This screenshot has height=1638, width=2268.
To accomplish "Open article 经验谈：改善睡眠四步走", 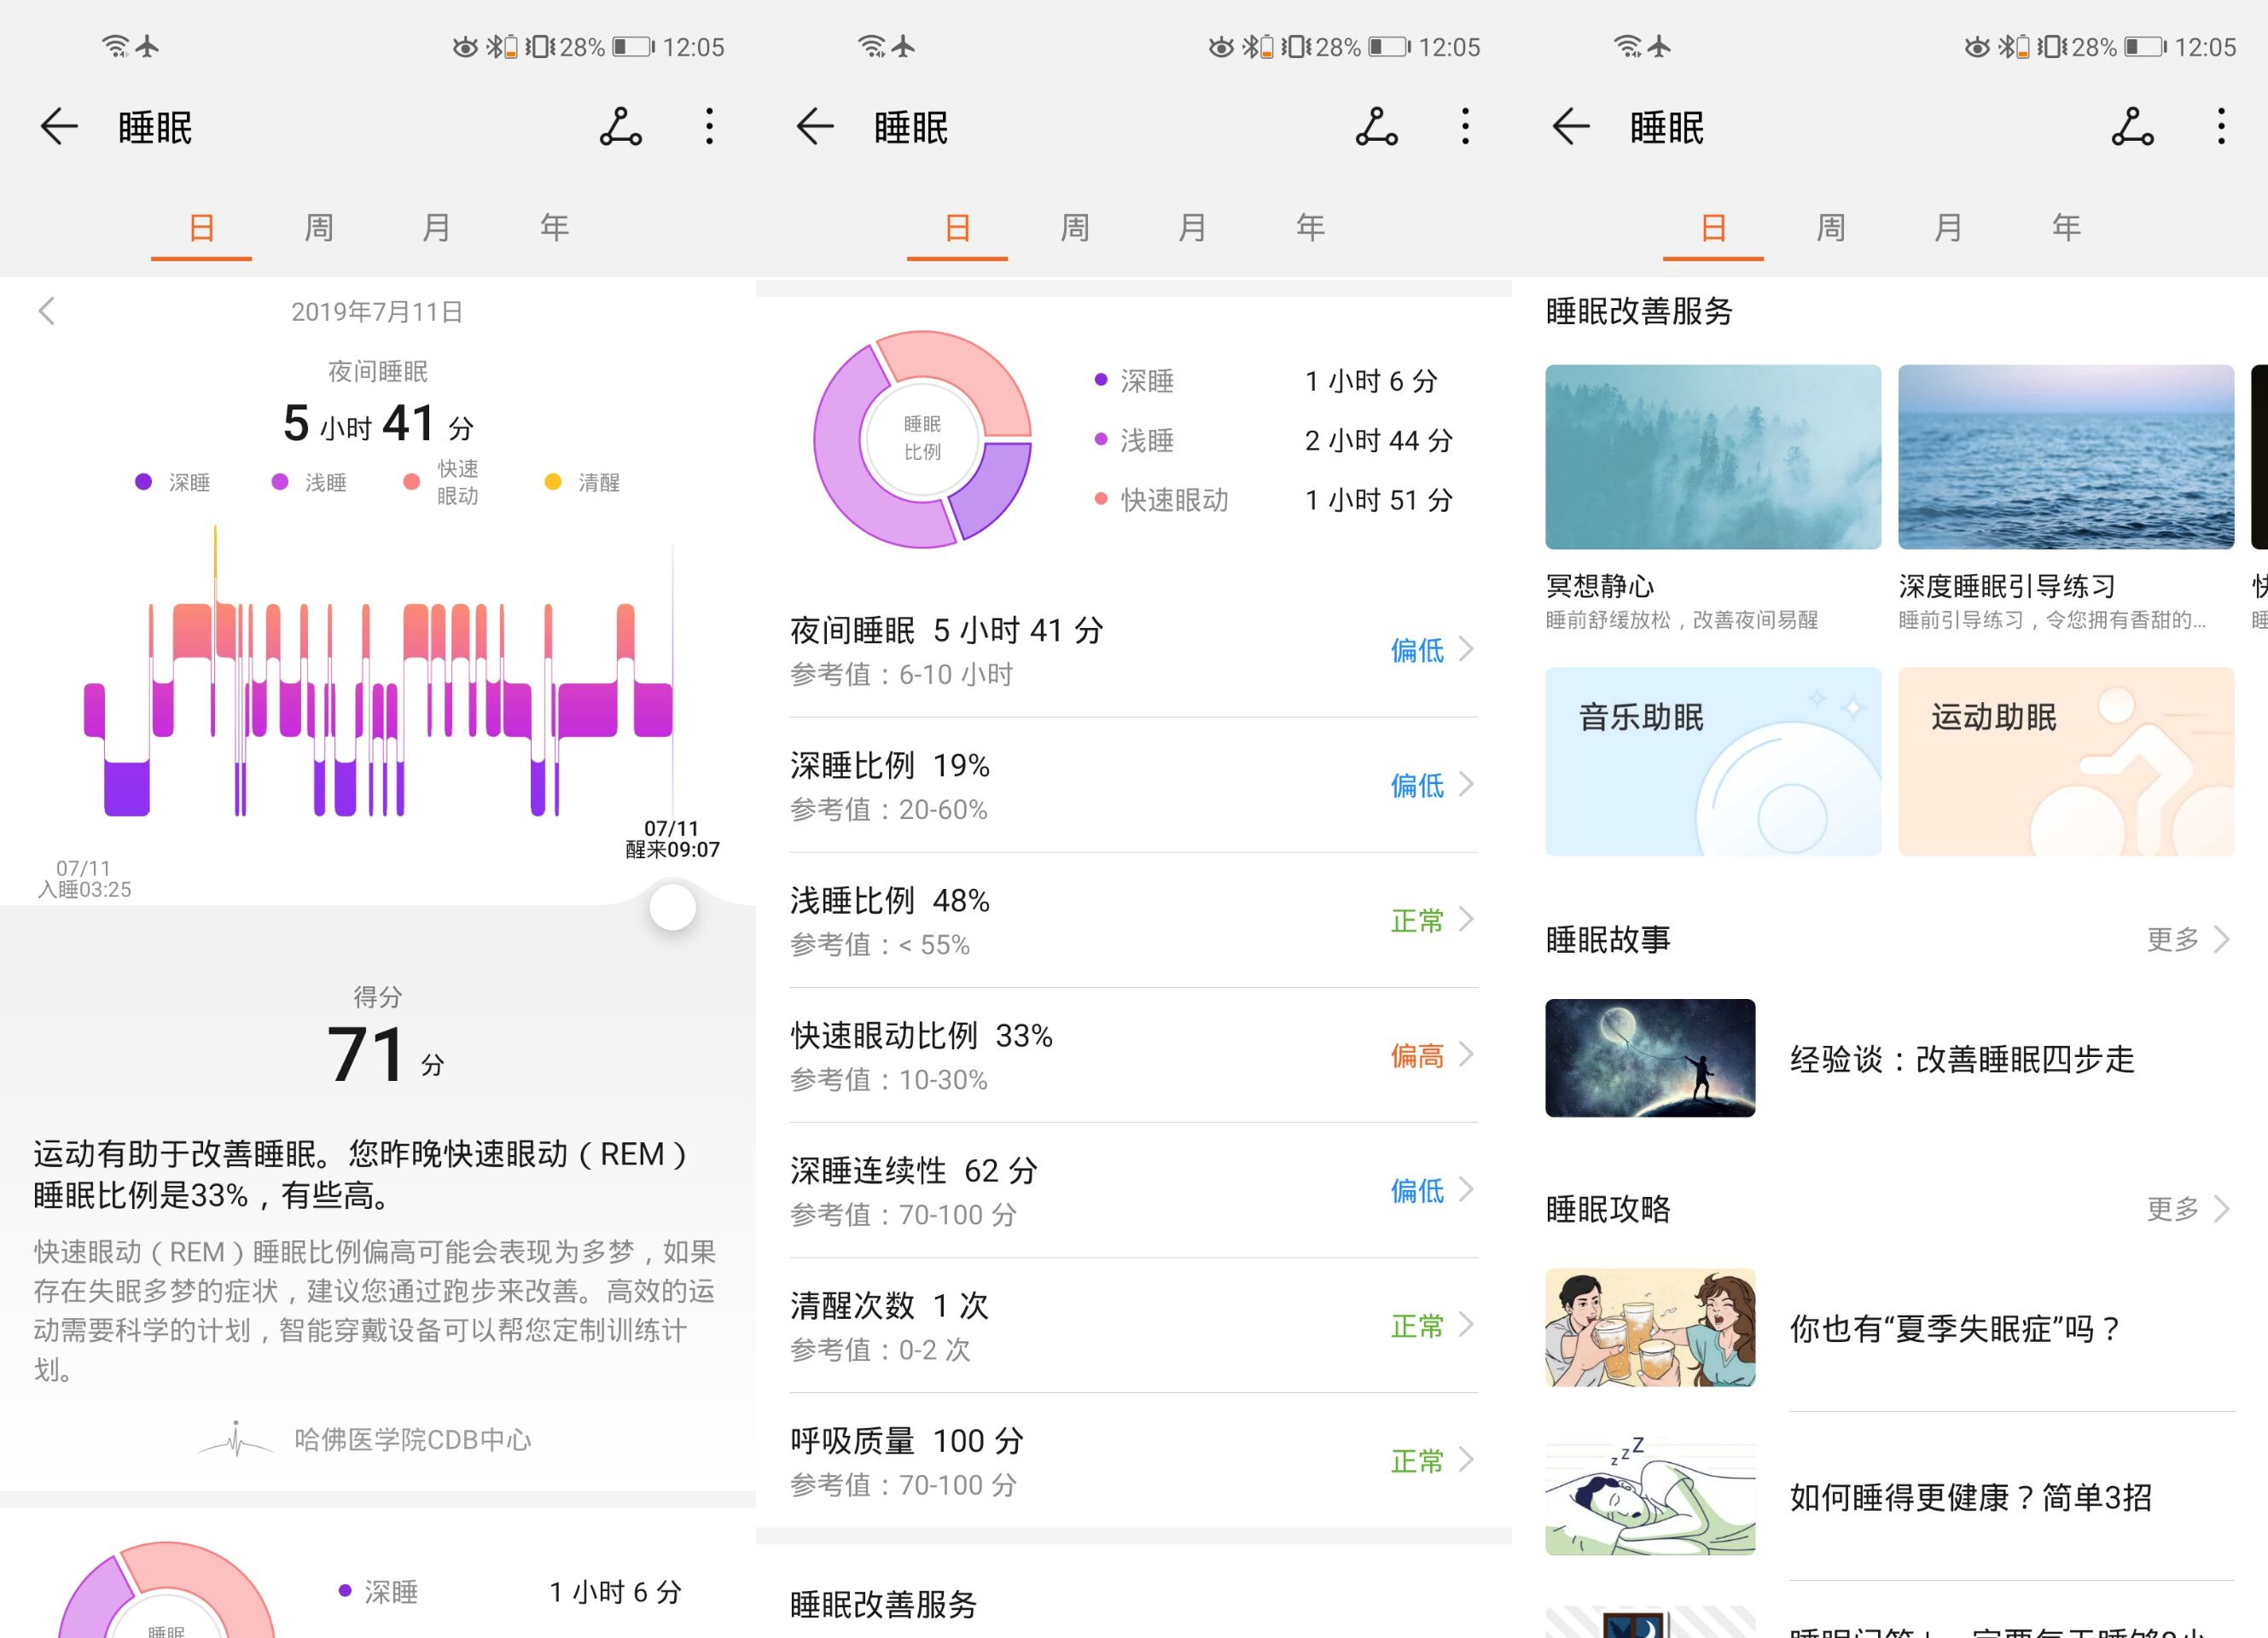I will (1962, 1059).
